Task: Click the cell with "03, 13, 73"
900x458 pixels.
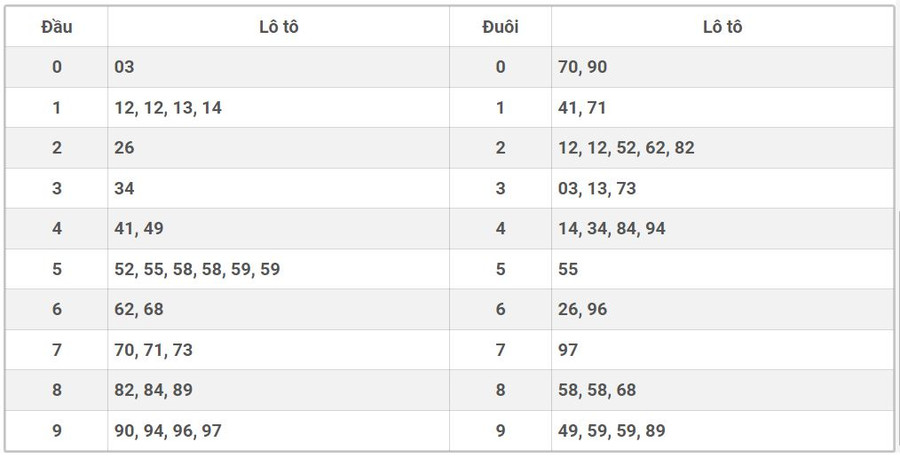Action: tap(597, 188)
